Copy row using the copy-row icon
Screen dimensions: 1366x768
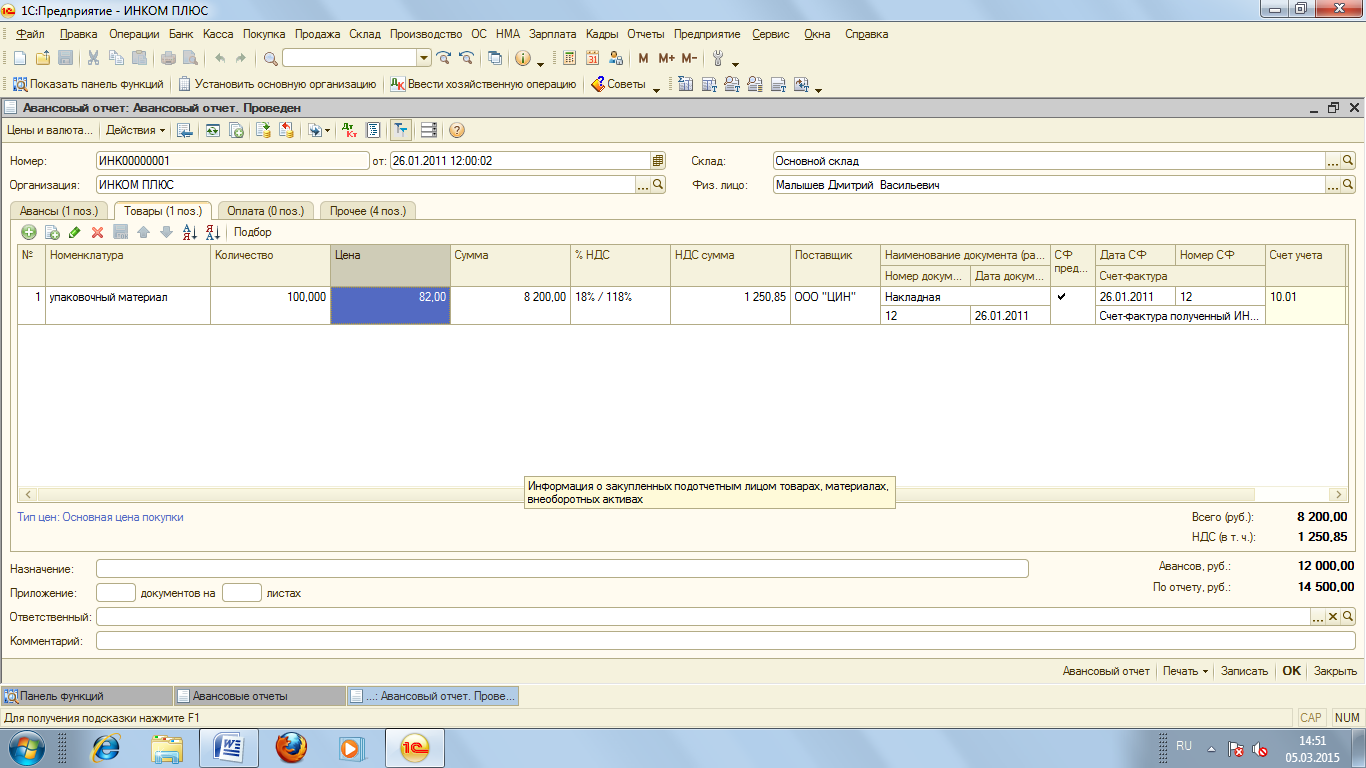pyautogui.click(x=52, y=232)
